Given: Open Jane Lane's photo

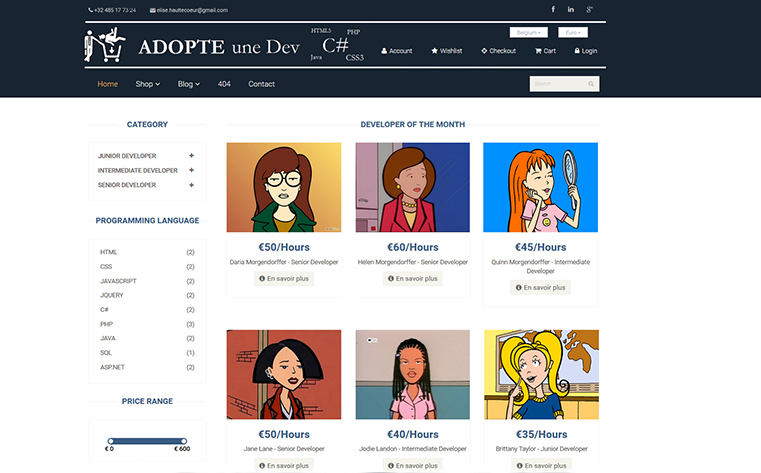Looking at the screenshot, I should (x=284, y=375).
